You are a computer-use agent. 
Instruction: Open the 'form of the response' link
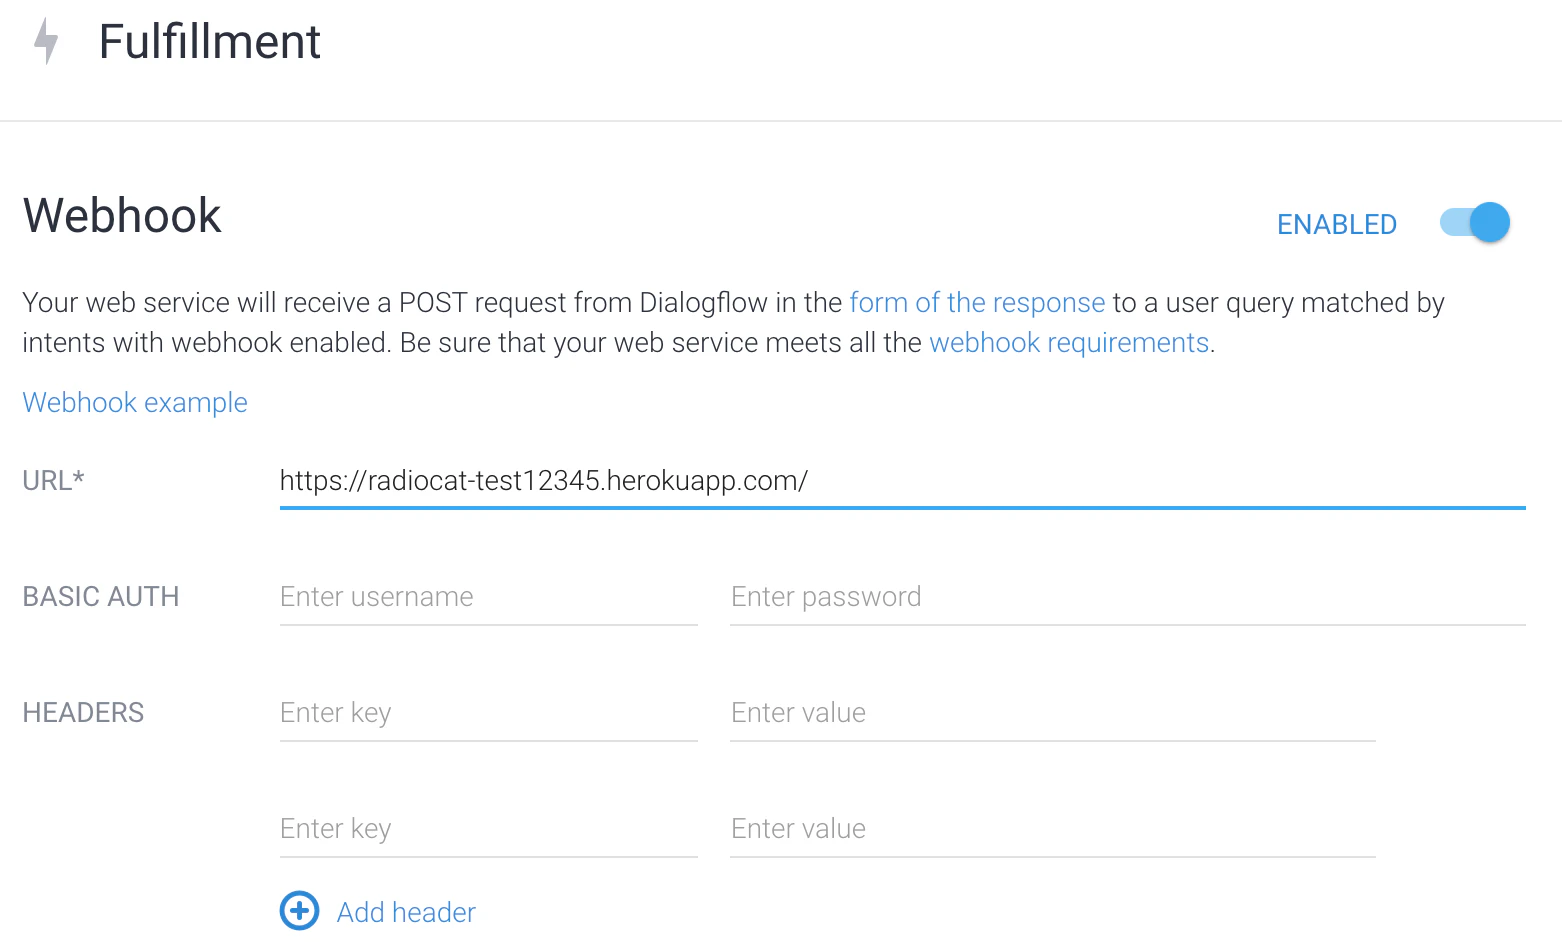coord(977,302)
